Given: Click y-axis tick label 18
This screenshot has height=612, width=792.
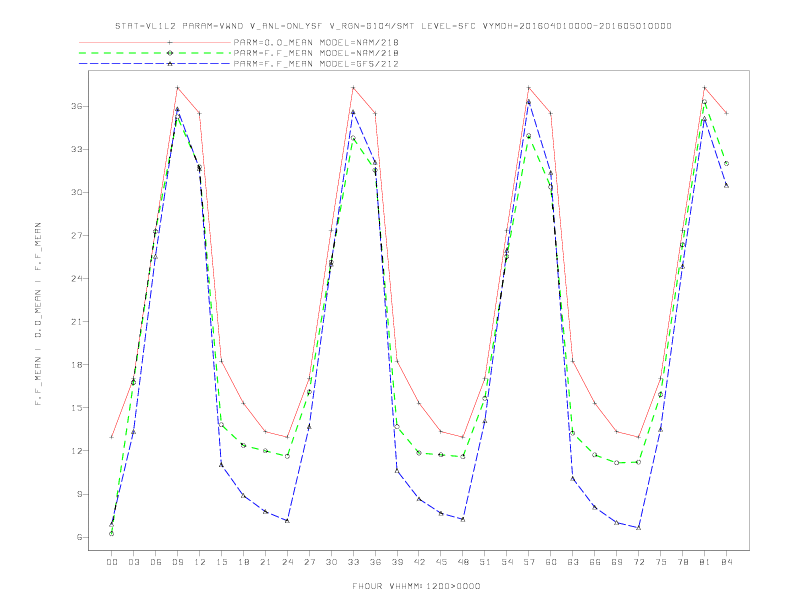Looking at the screenshot, I should click(x=77, y=365).
